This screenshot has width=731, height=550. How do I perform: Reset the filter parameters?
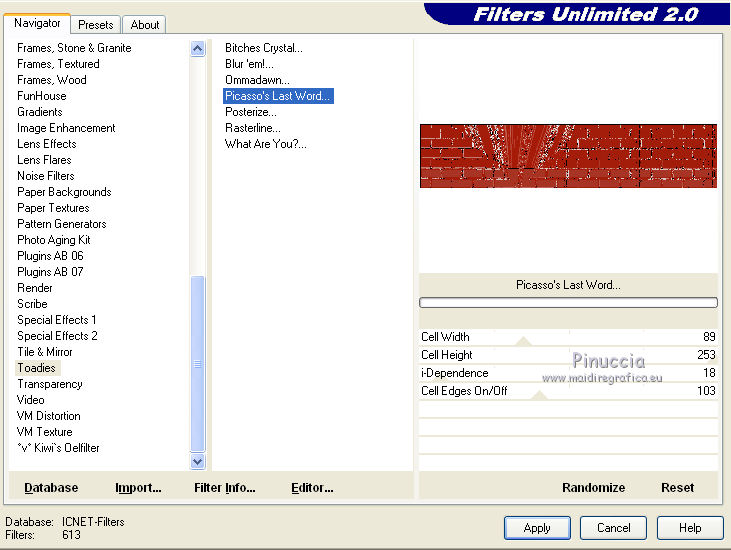(x=677, y=488)
